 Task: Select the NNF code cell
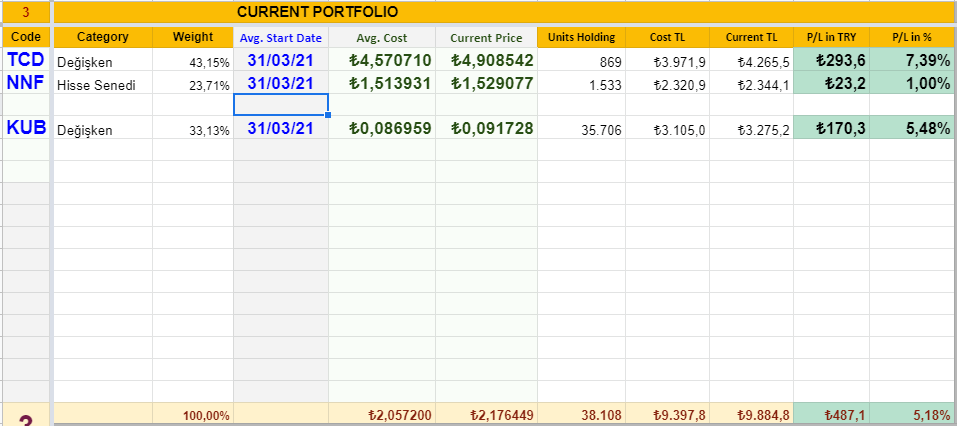pos(26,82)
